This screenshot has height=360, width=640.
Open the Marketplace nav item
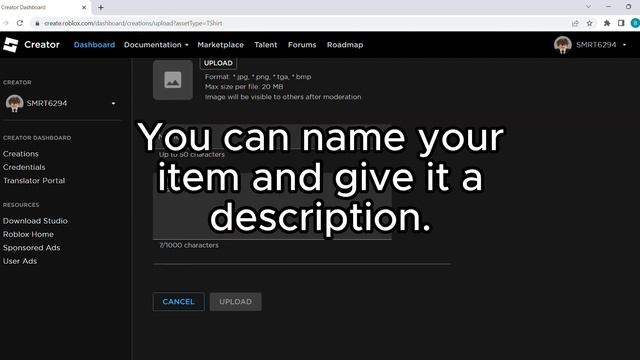tap(220, 45)
